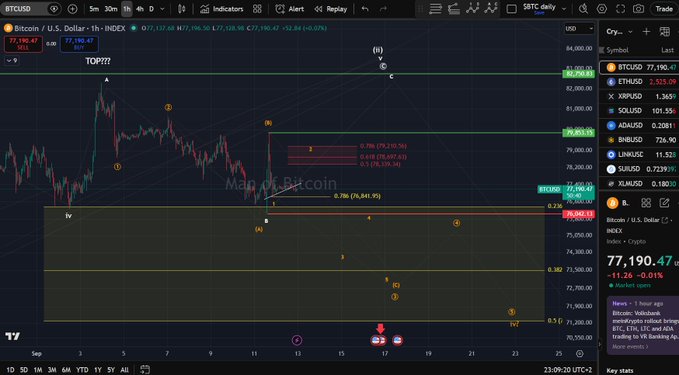Screen dimensions: 679x375
Task: Redo the chart action
Action: (383, 9)
